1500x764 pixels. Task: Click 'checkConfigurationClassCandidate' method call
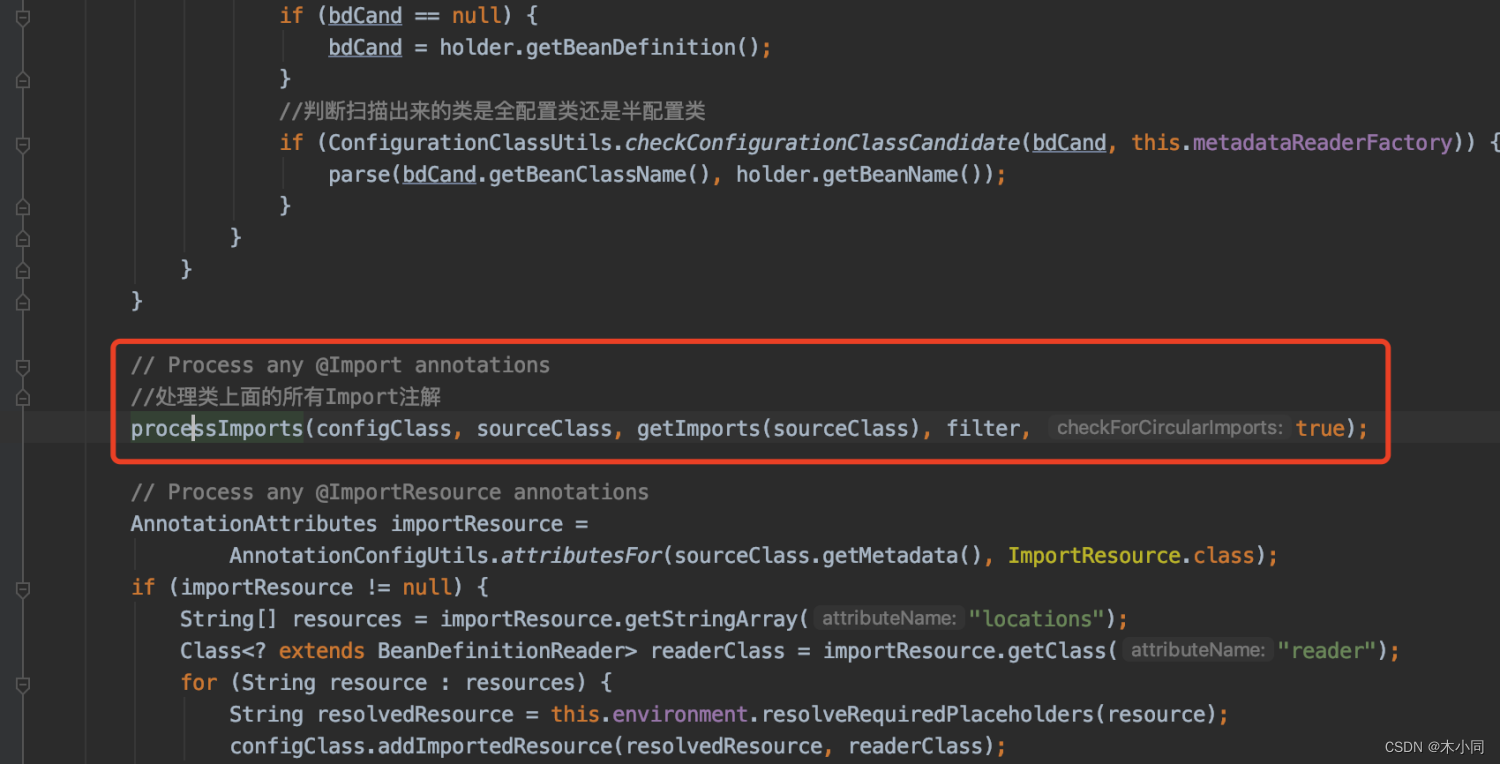point(822,143)
